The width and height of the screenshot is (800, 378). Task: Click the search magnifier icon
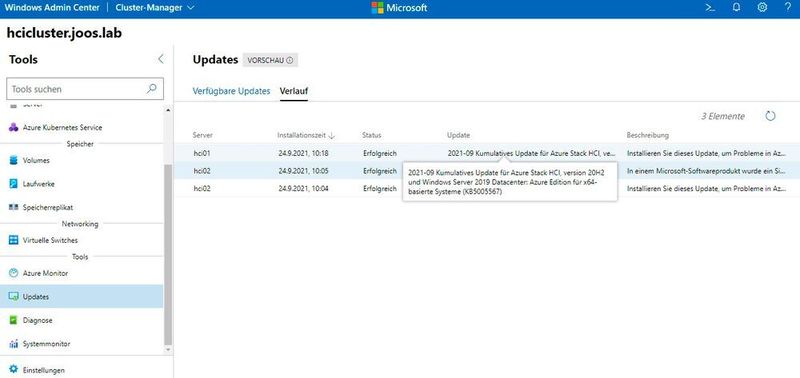point(152,88)
